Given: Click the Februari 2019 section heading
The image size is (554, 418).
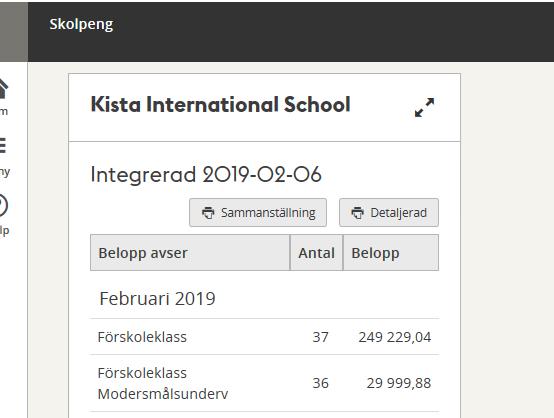Looking at the screenshot, I should pos(158,299).
